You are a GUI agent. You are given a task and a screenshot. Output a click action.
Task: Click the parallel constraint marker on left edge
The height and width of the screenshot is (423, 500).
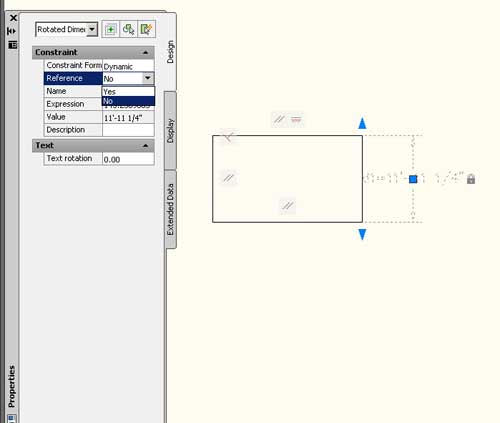click(x=229, y=178)
